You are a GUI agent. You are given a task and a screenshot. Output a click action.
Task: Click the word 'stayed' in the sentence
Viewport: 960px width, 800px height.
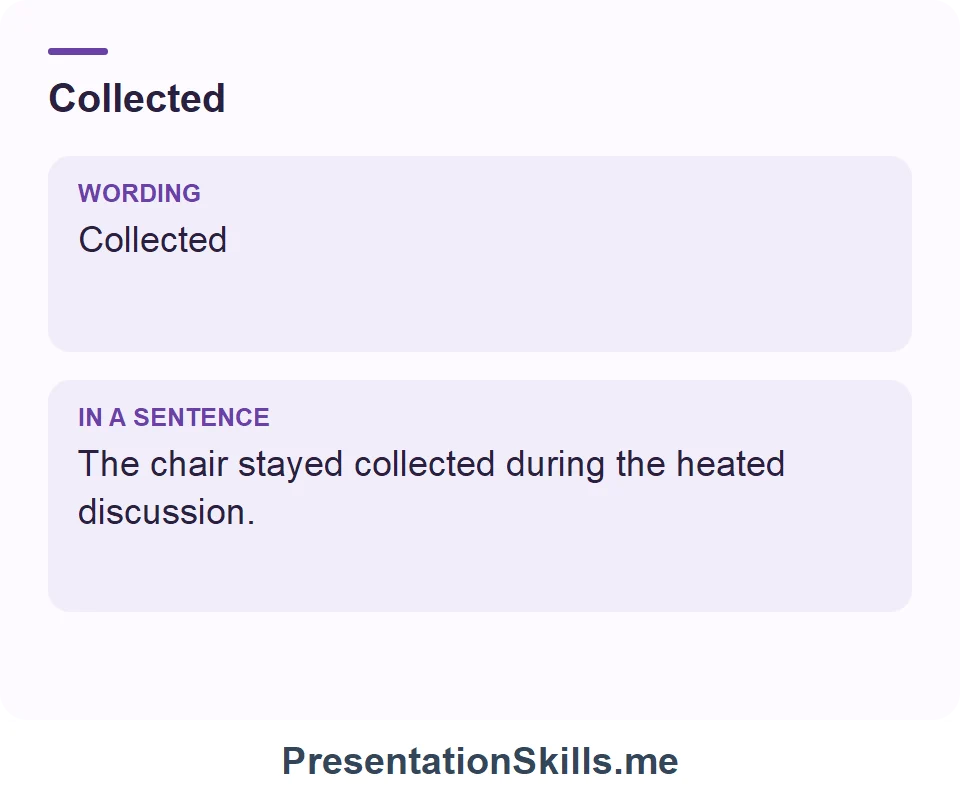(290, 465)
